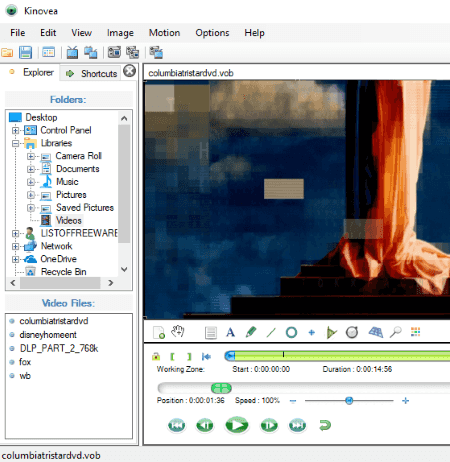Open the Image menu
This screenshot has width=450, height=462.
pyautogui.click(x=120, y=33)
